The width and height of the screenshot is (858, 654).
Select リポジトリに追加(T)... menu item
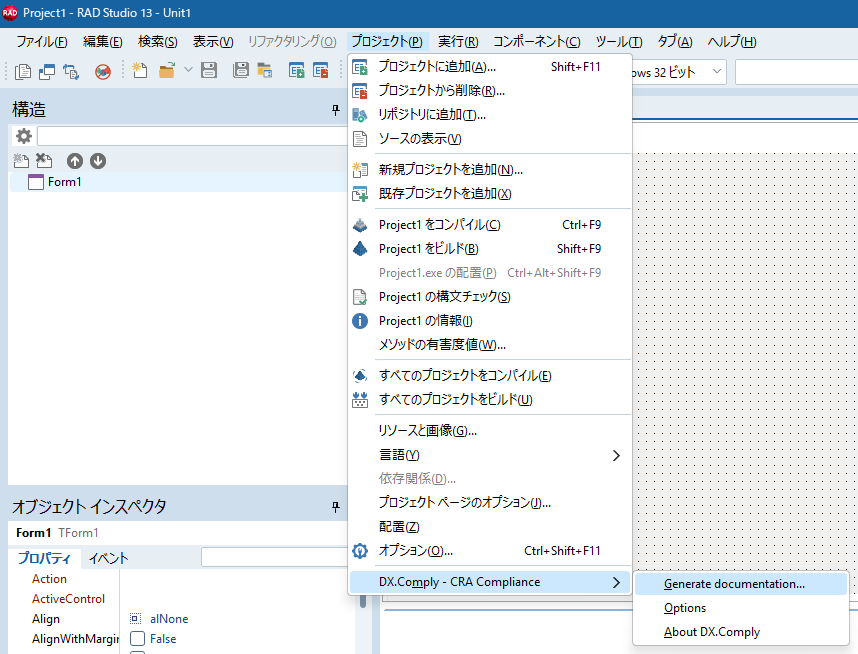[490, 115]
